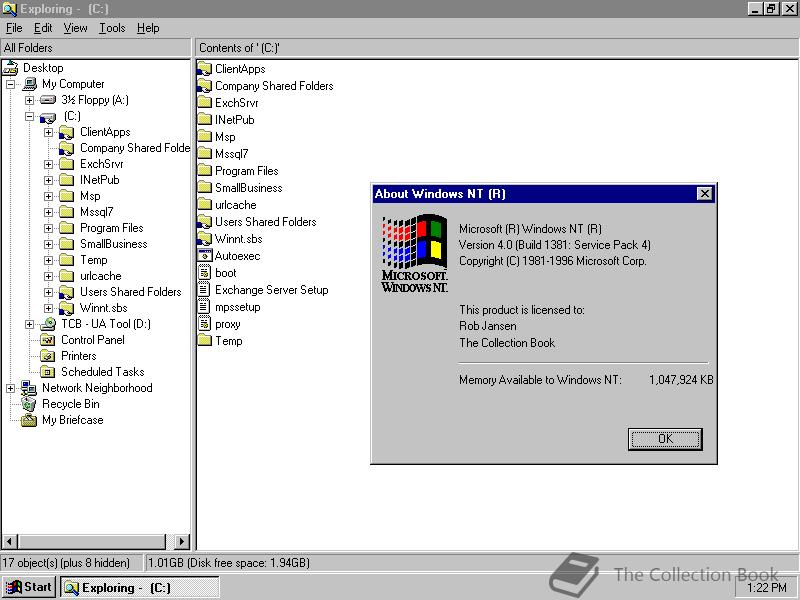Expand the ExchSrvr tree node
This screenshot has height=600, width=800.
coord(48,164)
